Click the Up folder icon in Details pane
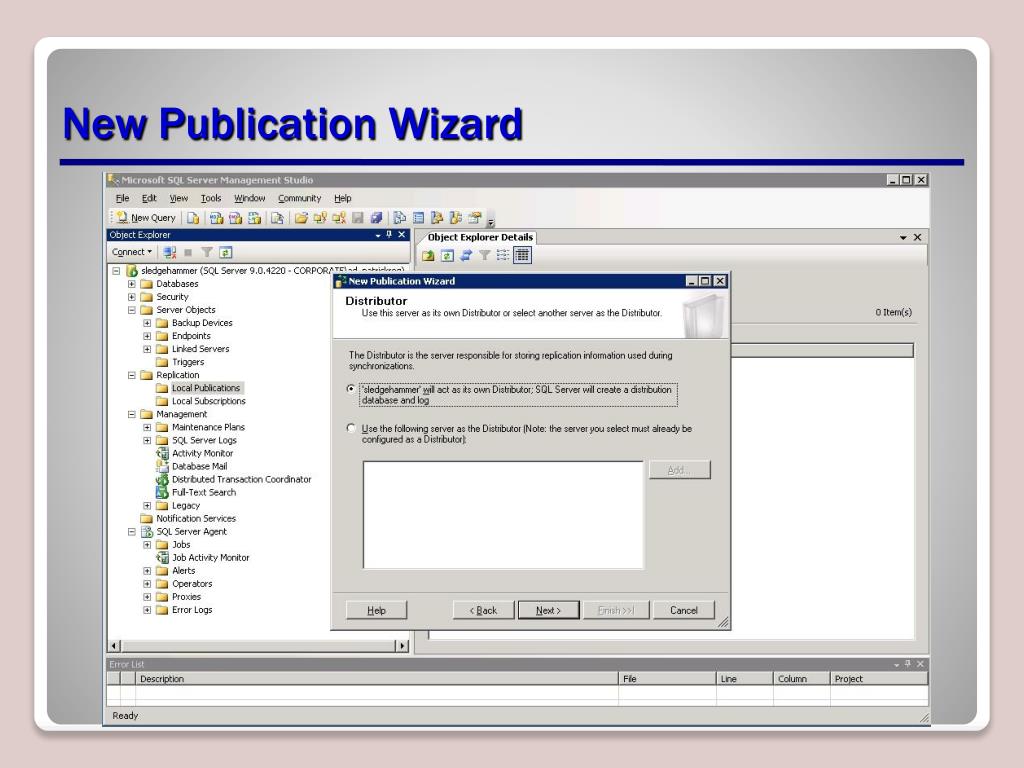This screenshot has width=1024, height=768. (428, 255)
